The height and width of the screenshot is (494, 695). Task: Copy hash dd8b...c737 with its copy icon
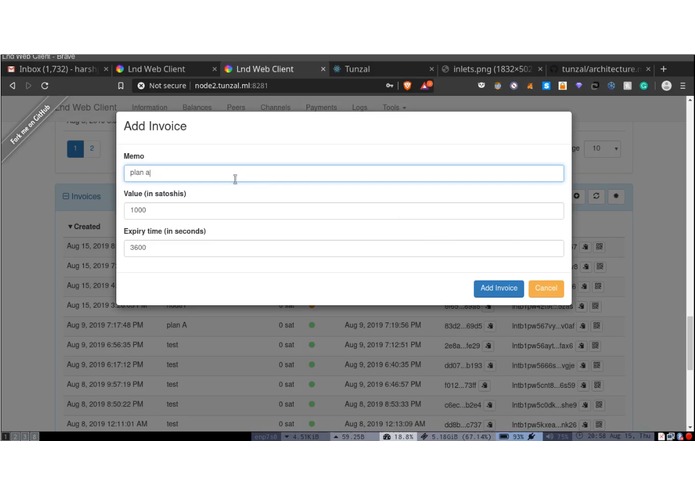pos(490,425)
